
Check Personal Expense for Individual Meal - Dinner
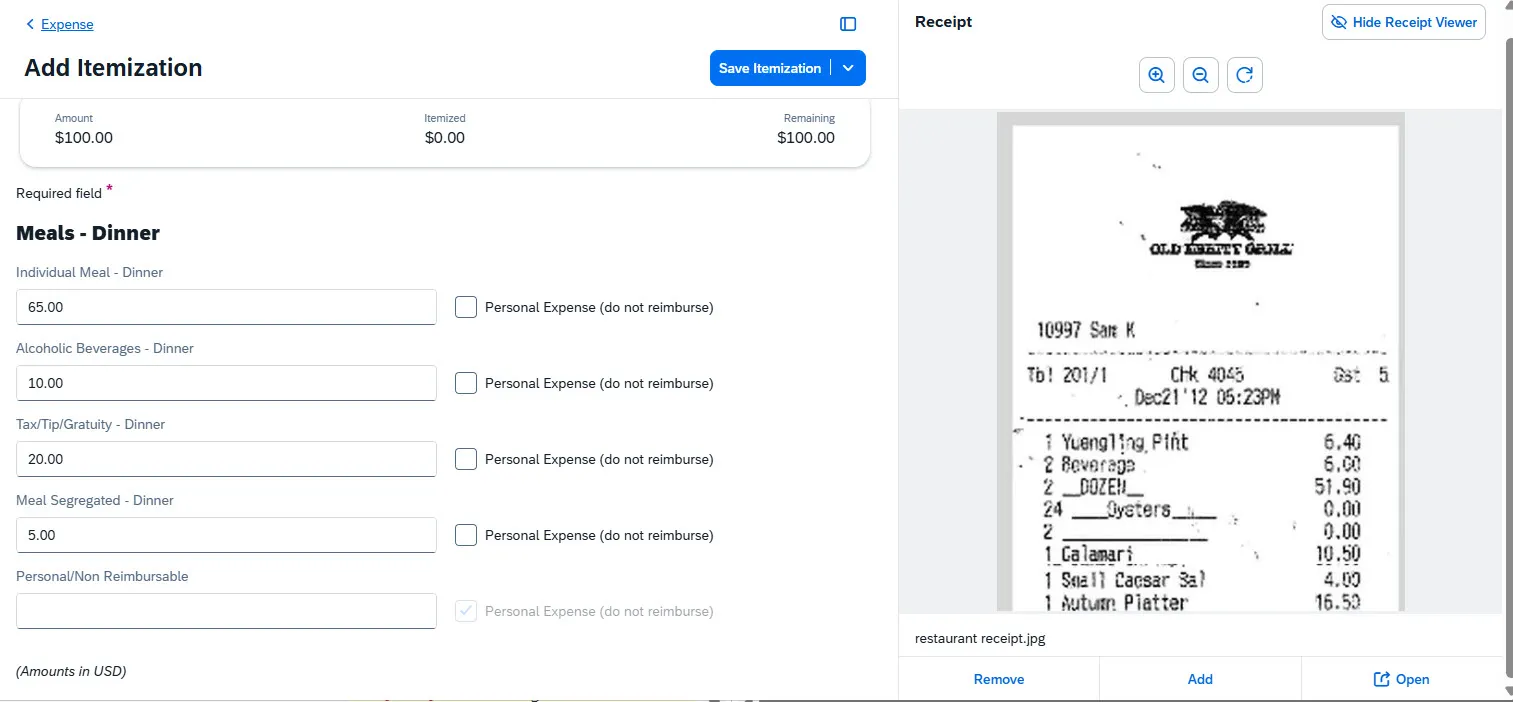pyautogui.click(x=466, y=307)
